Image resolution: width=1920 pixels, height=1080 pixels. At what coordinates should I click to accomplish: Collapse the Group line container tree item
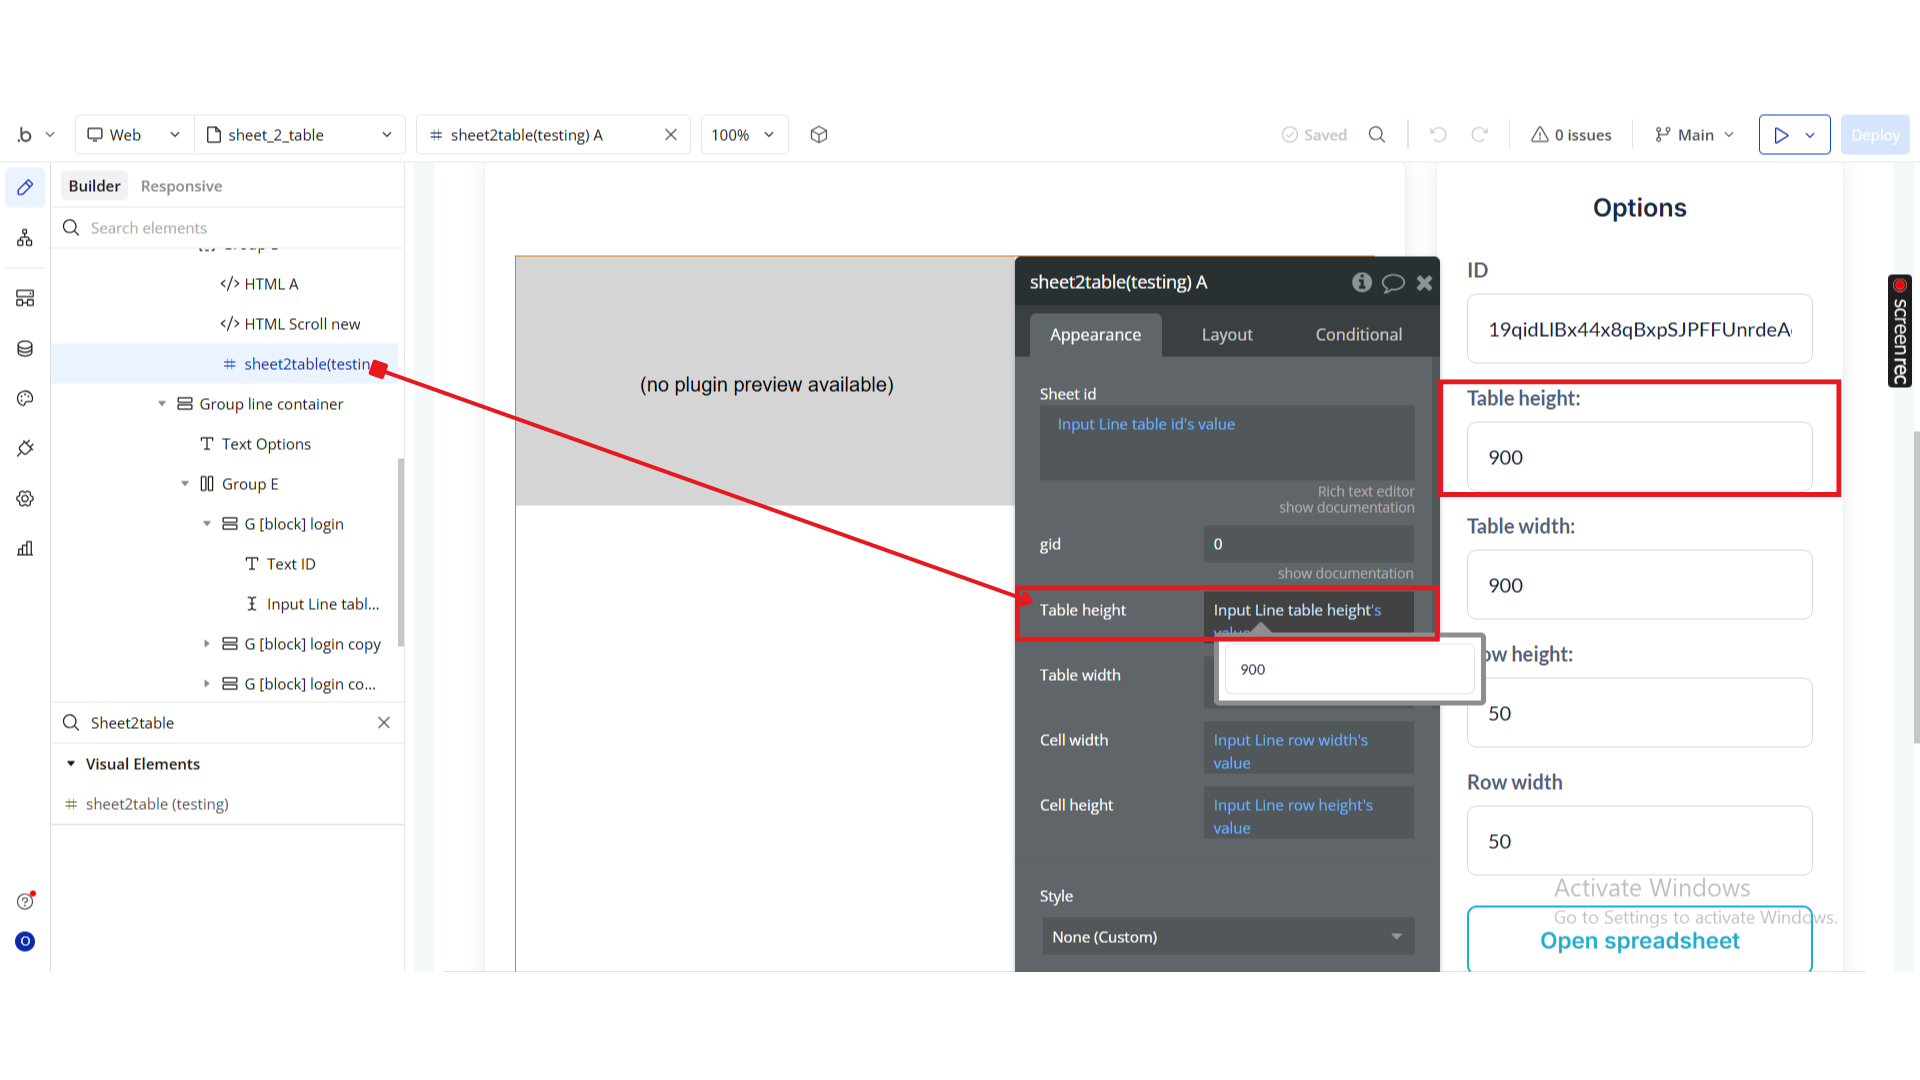tap(162, 404)
